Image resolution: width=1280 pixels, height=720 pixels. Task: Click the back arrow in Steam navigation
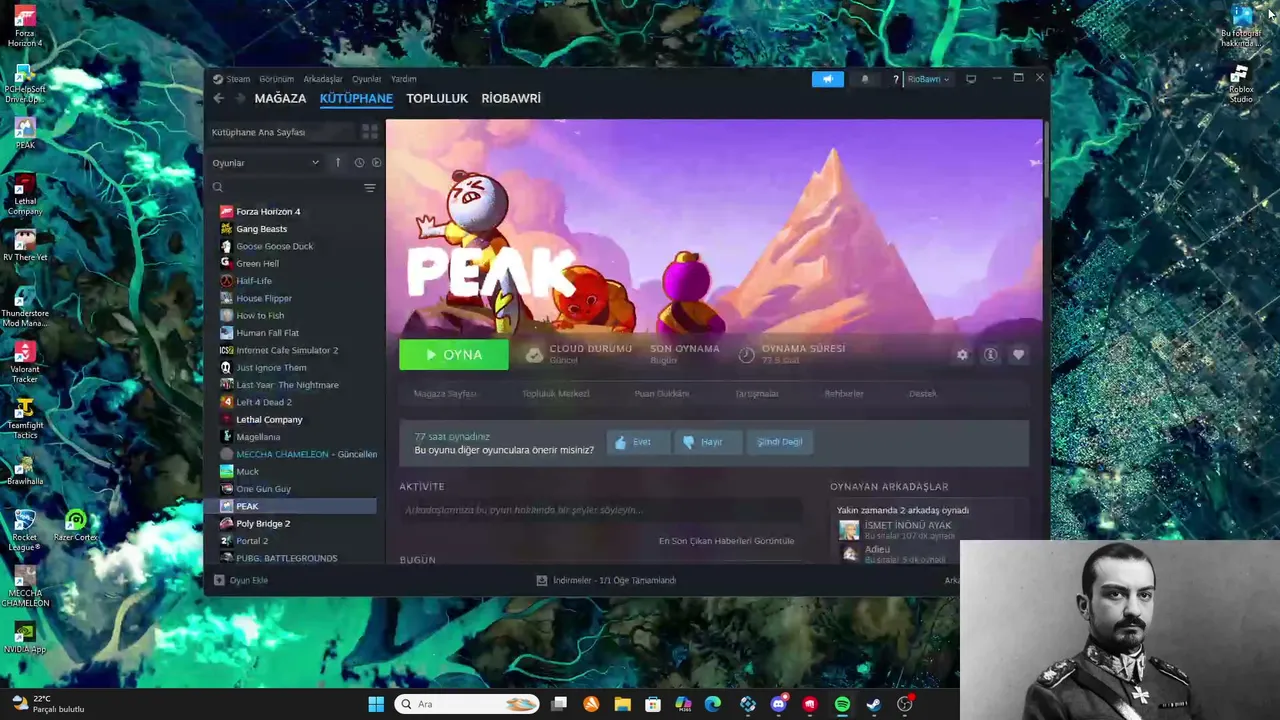tap(218, 98)
